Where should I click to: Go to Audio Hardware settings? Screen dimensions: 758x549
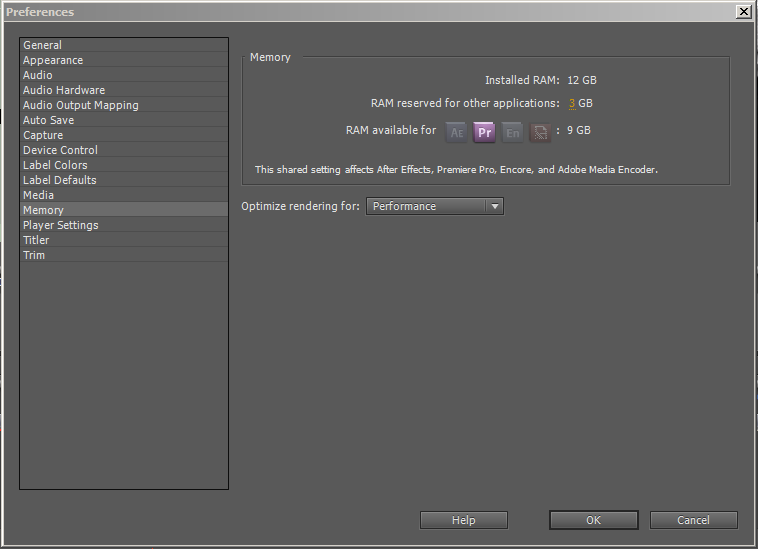[x=124, y=90]
